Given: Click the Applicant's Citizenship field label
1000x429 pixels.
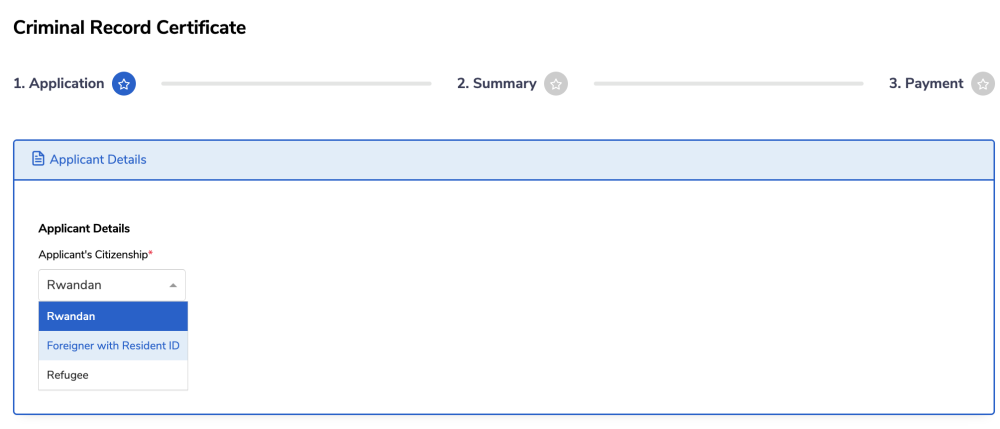Looking at the screenshot, I should (x=92, y=254).
